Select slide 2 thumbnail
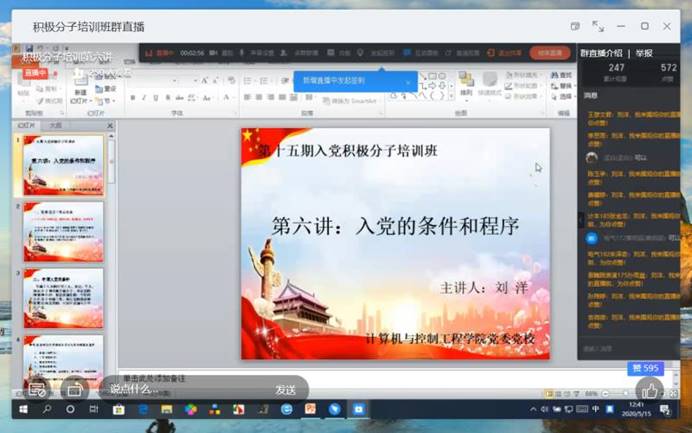This screenshot has height=433, width=692. (x=64, y=232)
